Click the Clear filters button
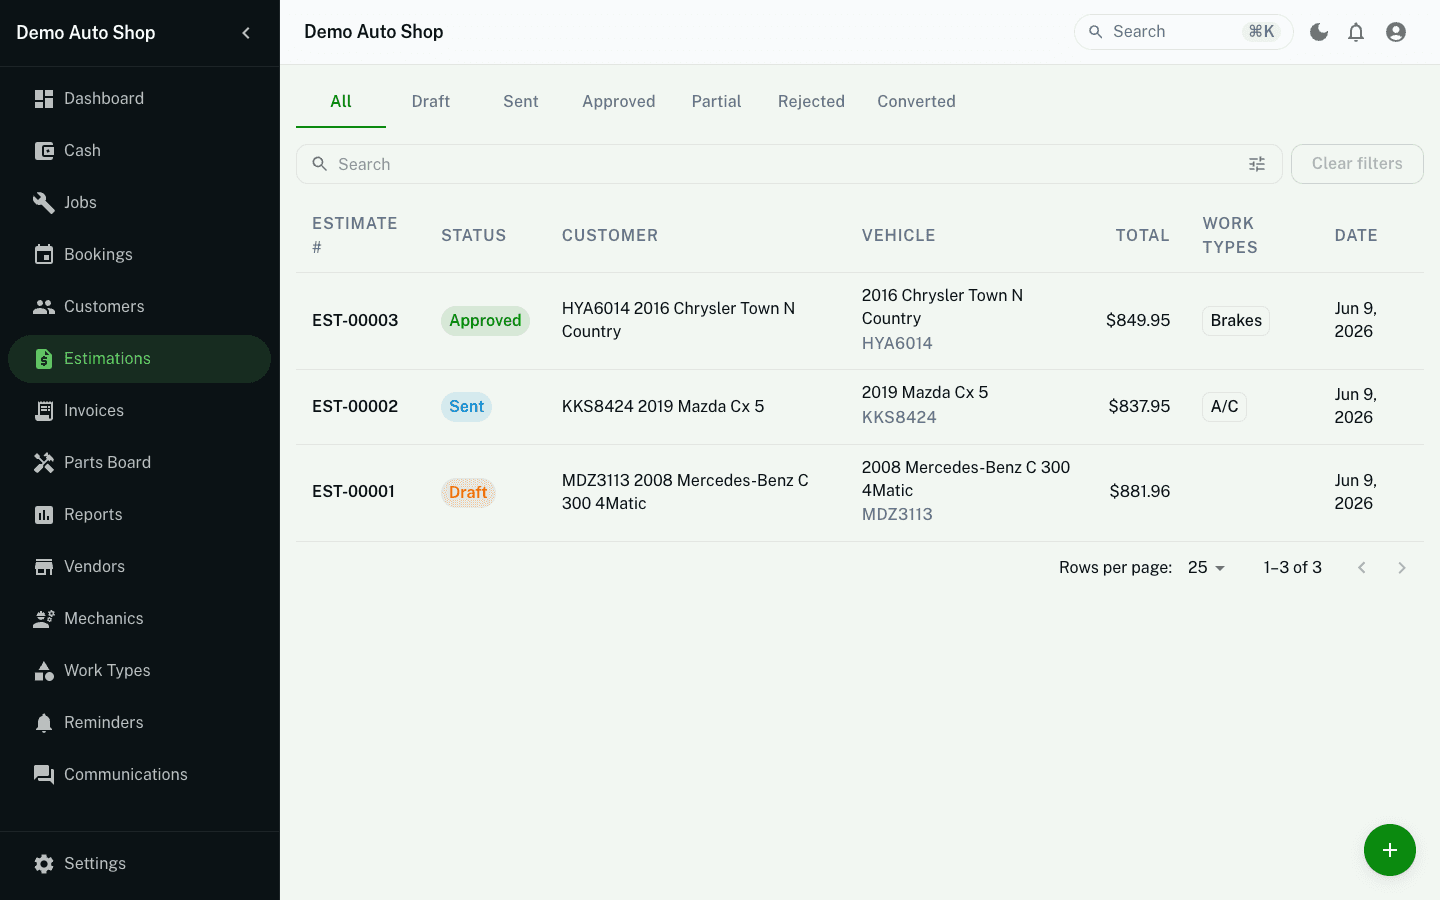Screen dimensions: 1440x900 pos(1357,164)
